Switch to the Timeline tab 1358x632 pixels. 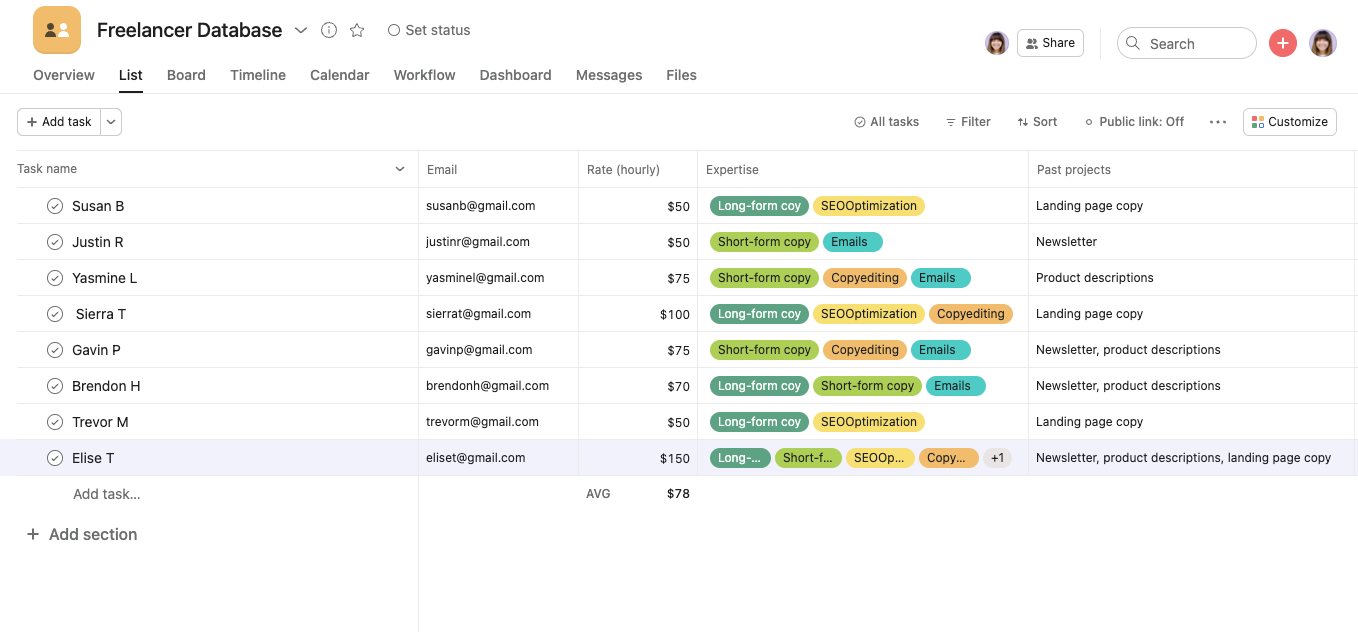(x=257, y=75)
